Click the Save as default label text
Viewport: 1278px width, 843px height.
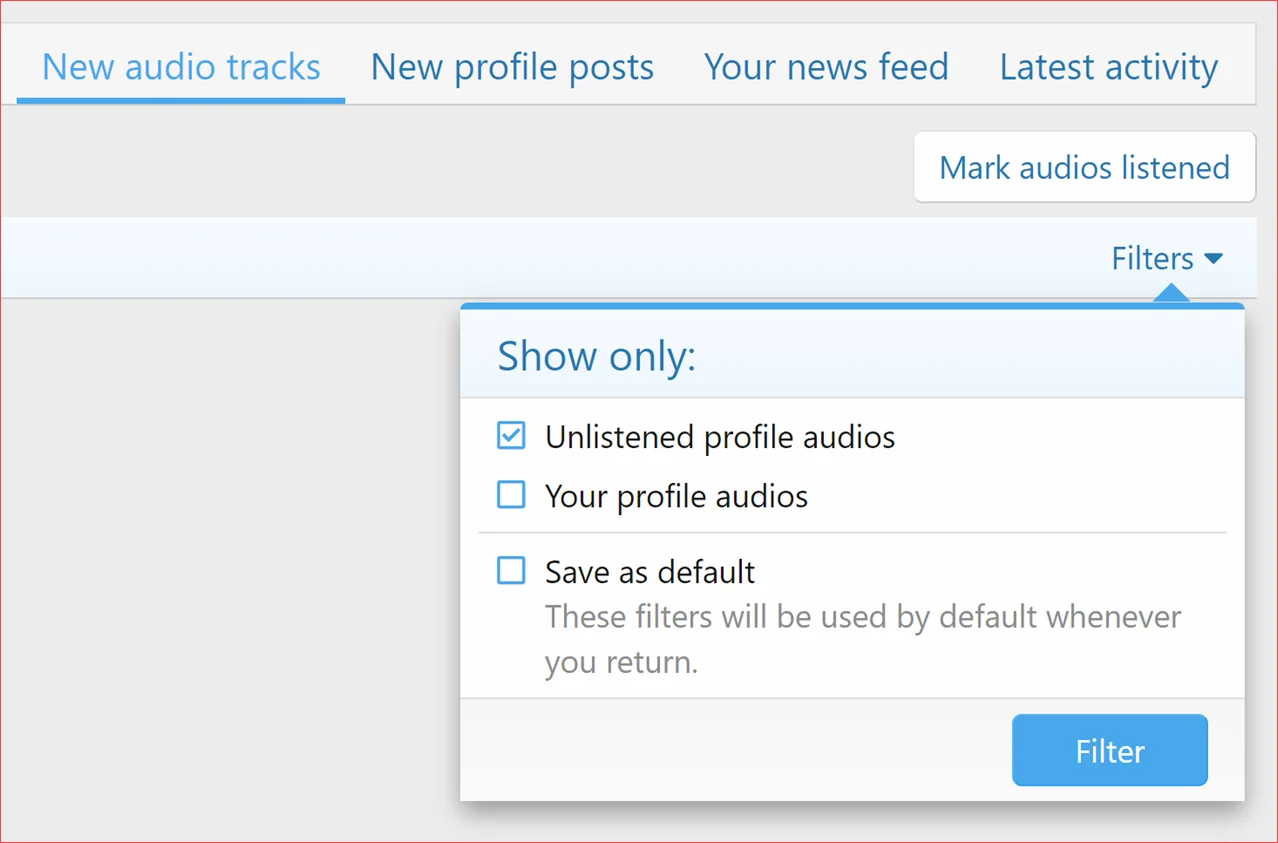click(x=649, y=572)
